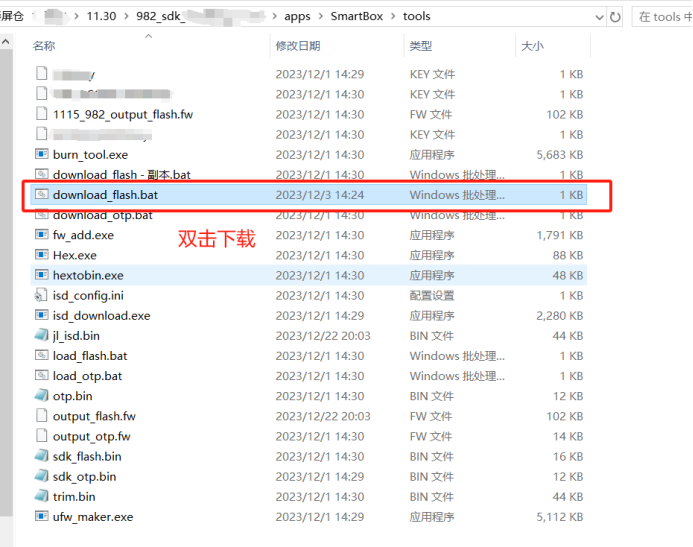Screen dimensions: 693x547
Task: Click the output_otp.fw file icon
Action: coord(42,436)
